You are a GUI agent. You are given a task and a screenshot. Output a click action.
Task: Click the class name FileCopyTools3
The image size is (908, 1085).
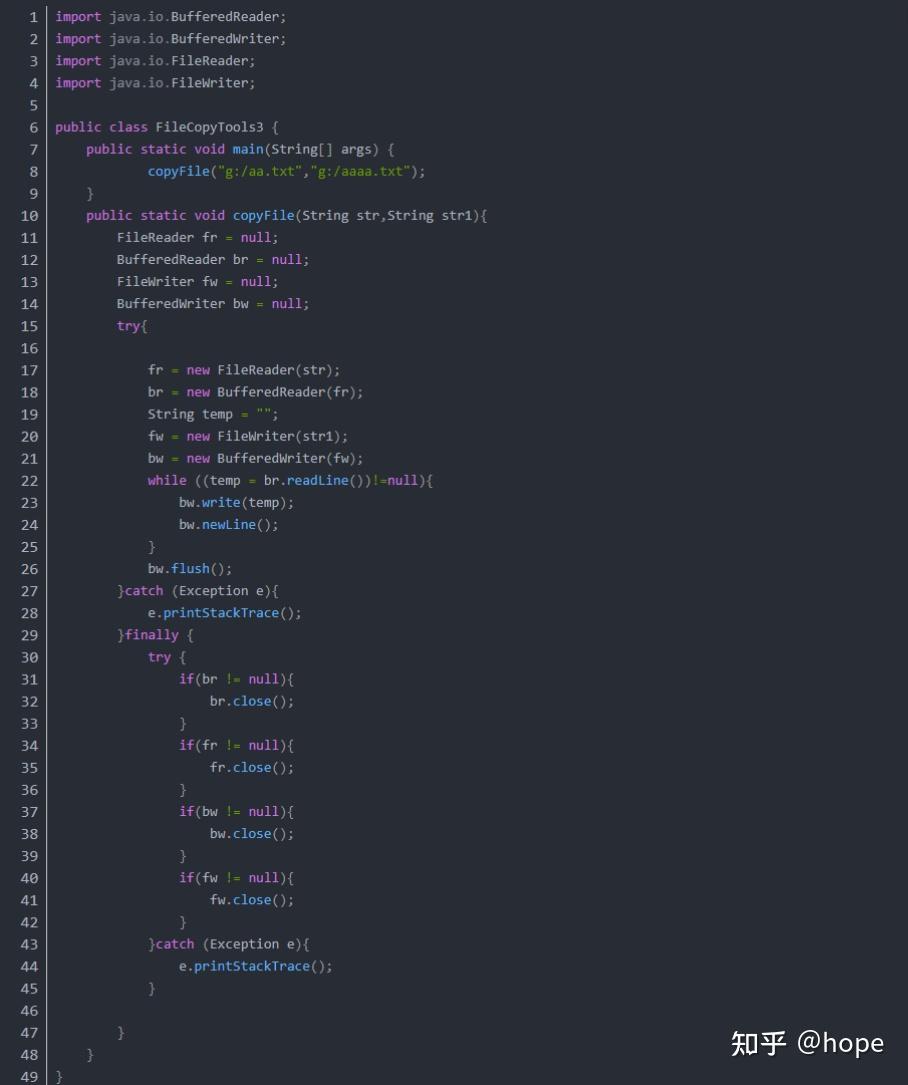coord(209,127)
